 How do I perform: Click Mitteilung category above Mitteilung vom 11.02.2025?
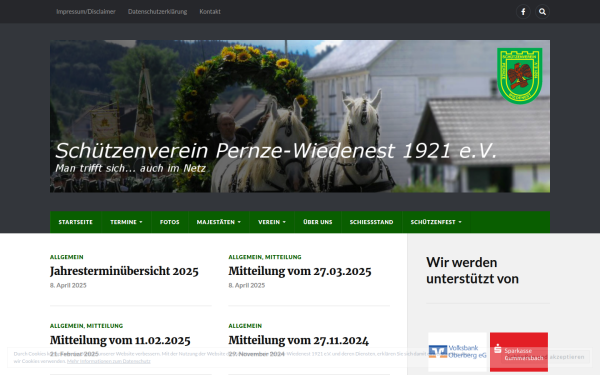(104, 326)
